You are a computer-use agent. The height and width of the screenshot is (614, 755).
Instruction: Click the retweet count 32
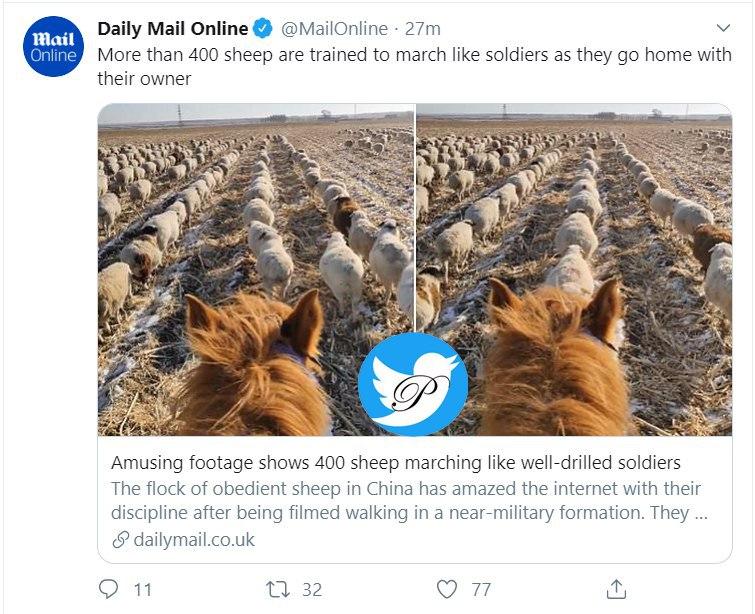click(x=312, y=589)
